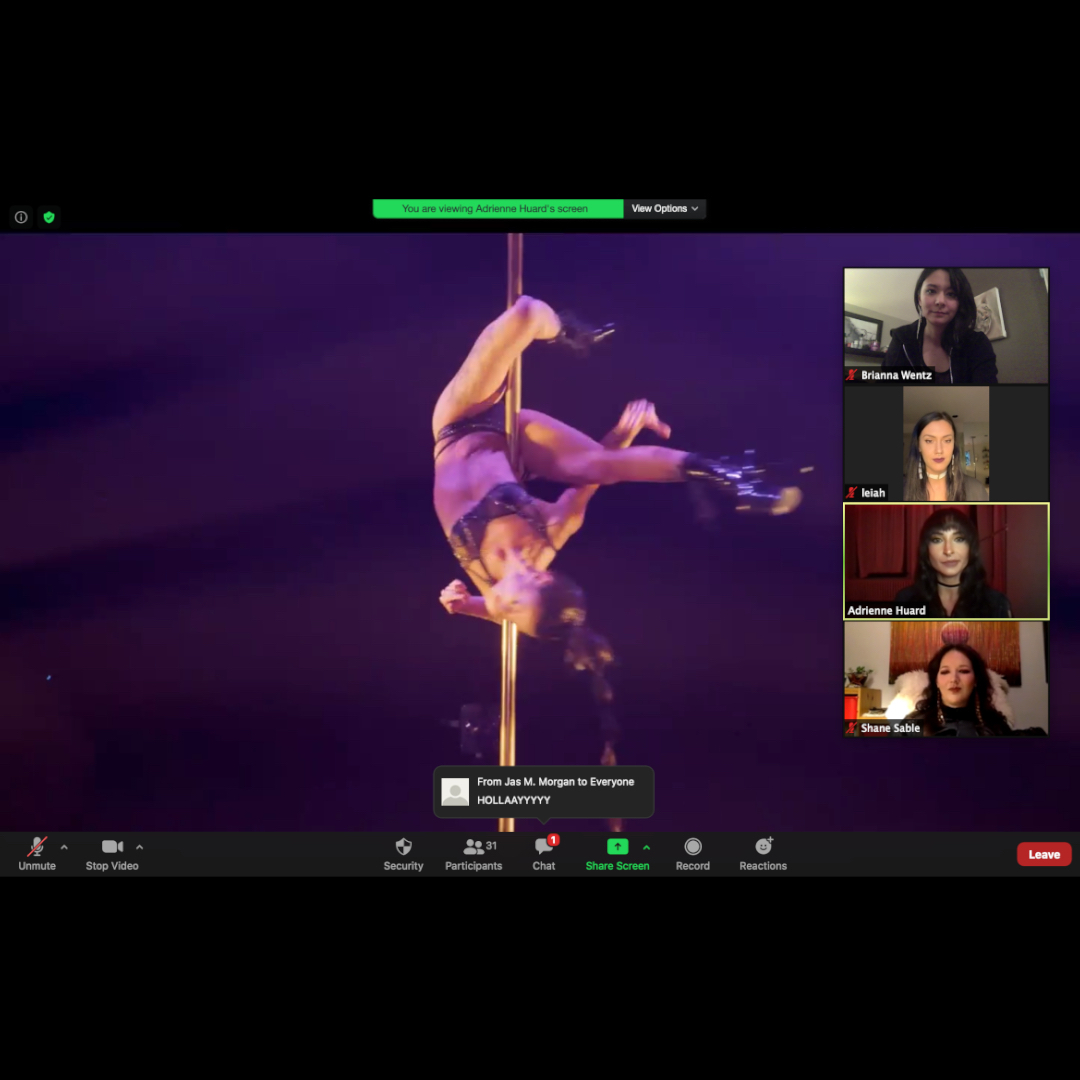Stop Video camera toggle

(x=112, y=853)
